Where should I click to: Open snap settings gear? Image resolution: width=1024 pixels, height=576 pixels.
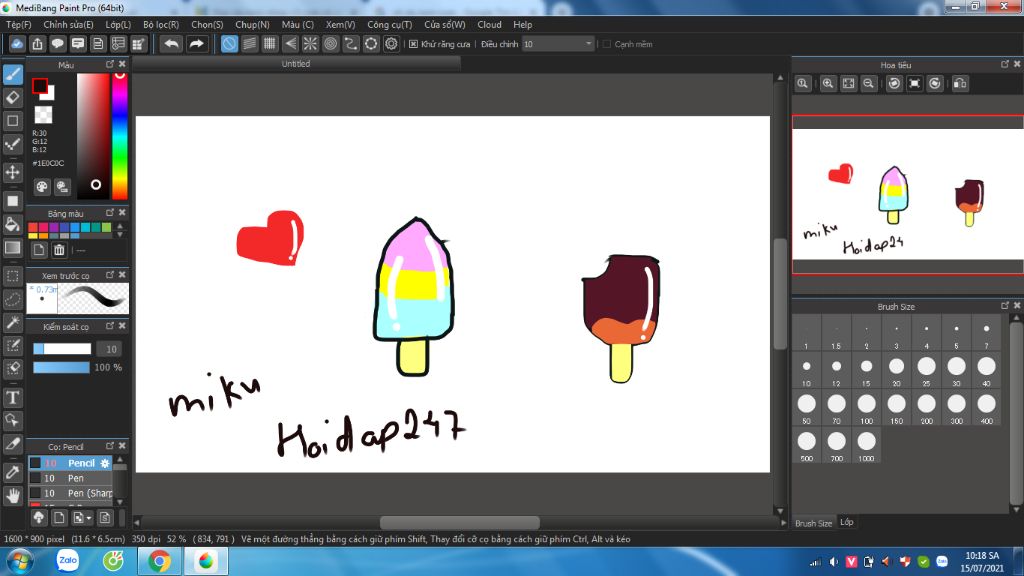pos(391,44)
